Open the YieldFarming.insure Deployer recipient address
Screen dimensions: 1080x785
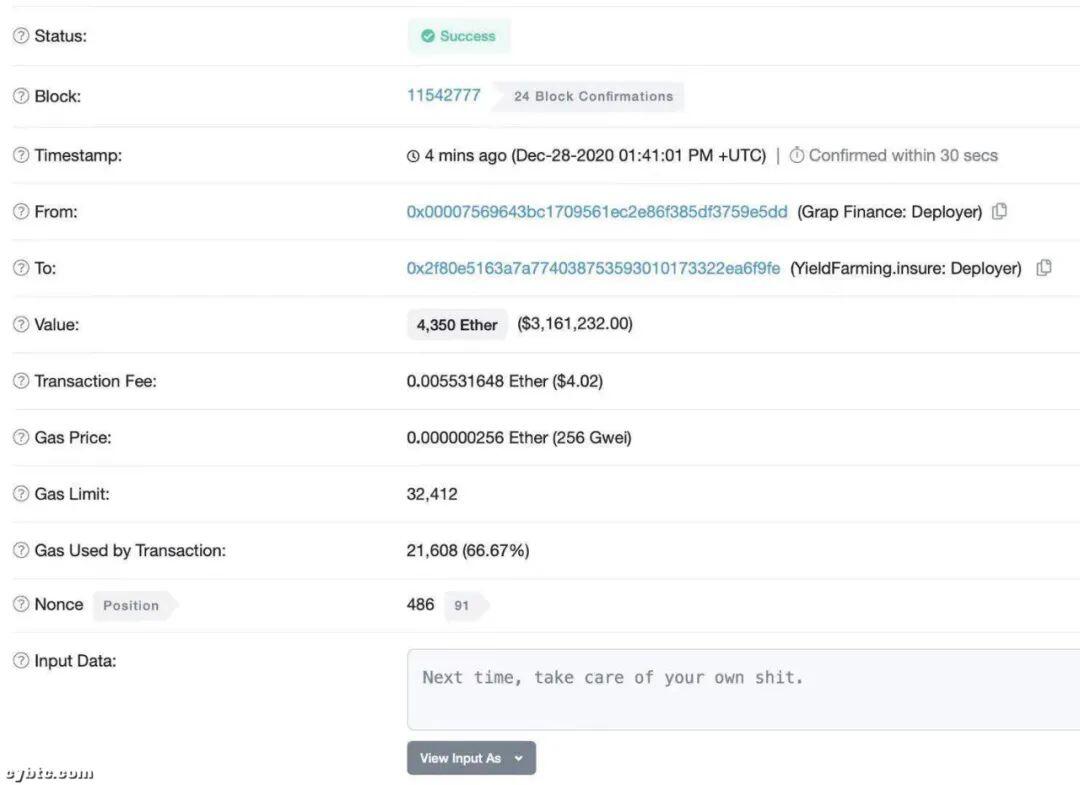click(593, 268)
